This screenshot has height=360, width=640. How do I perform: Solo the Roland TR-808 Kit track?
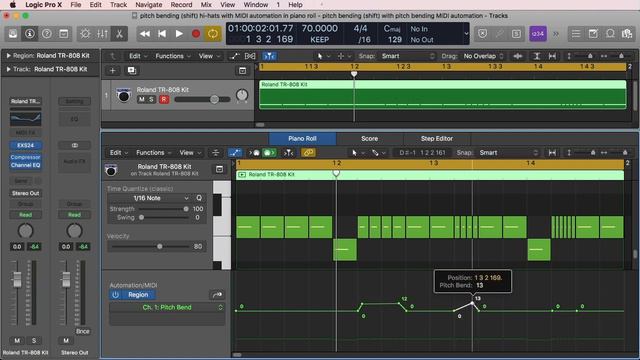[151, 99]
